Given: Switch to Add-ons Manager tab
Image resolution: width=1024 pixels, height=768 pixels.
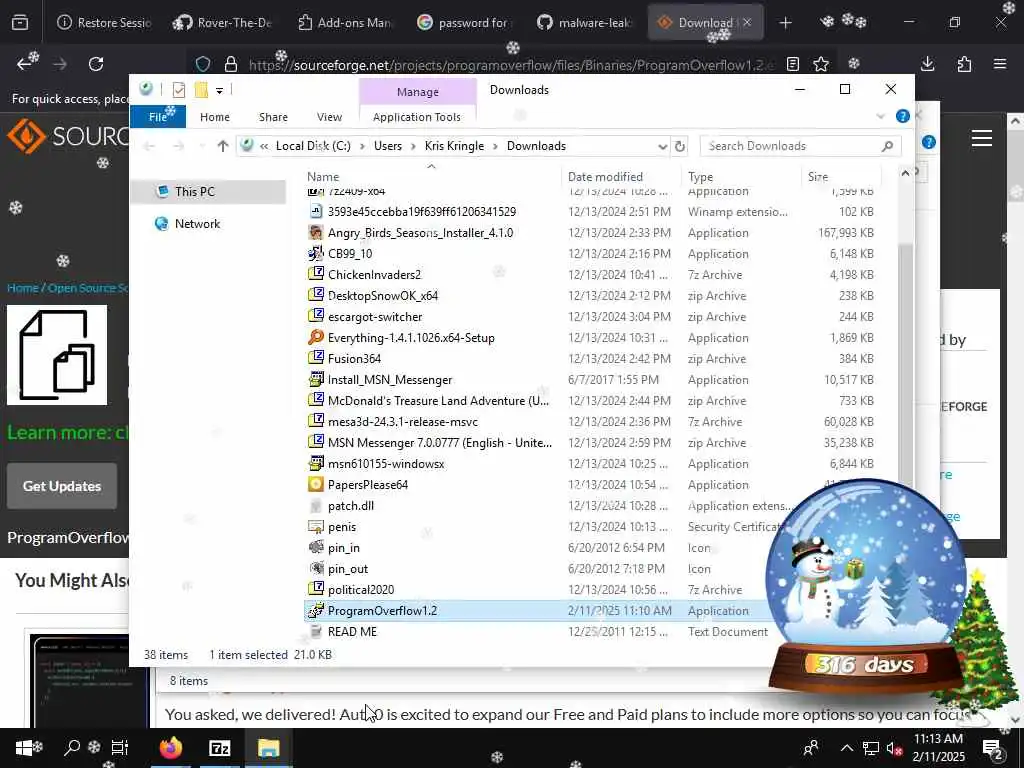Looking at the screenshot, I should 344,23.
